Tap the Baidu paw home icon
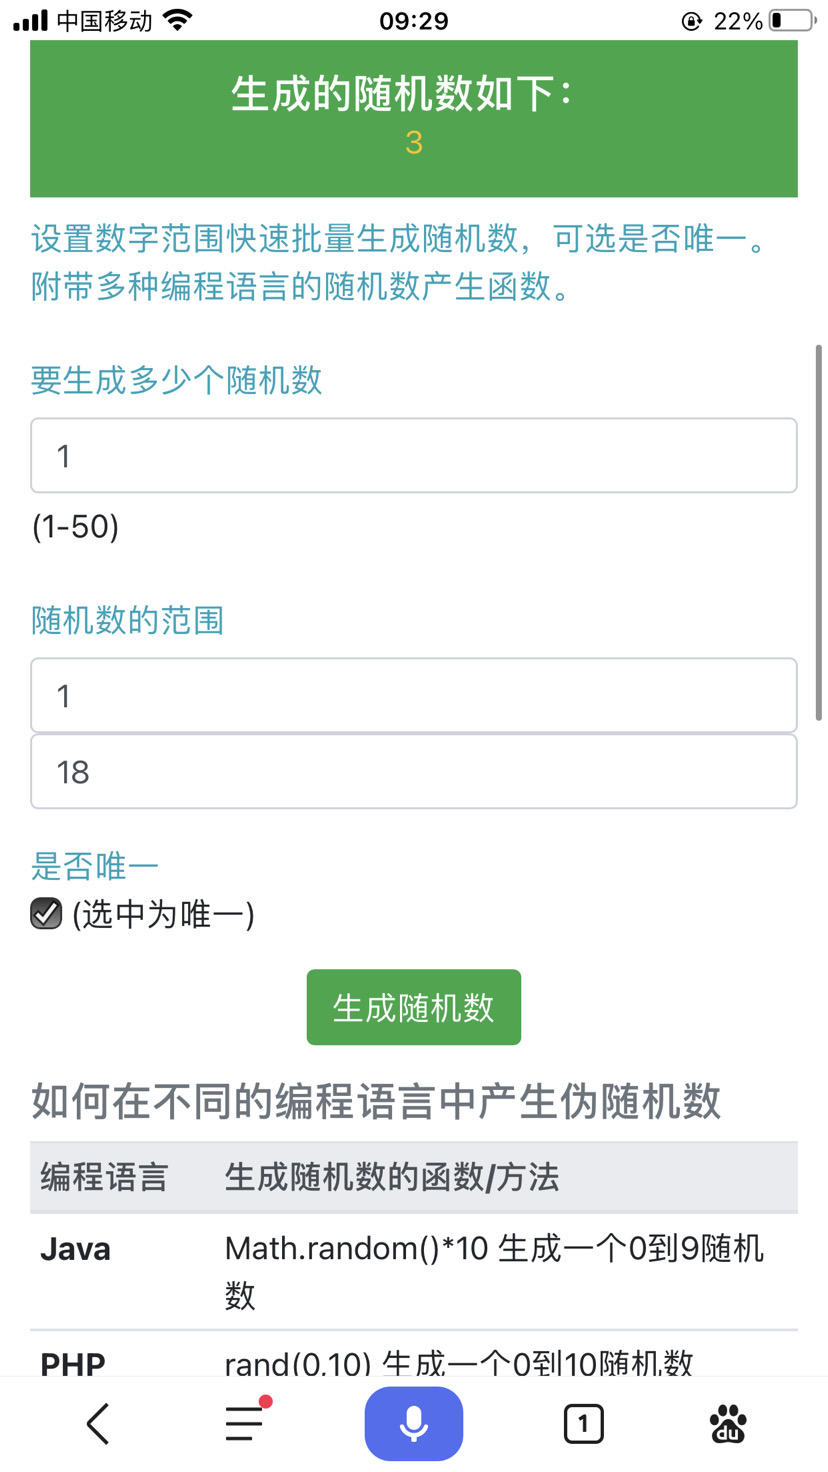The image size is (828, 1472). tap(729, 1423)
